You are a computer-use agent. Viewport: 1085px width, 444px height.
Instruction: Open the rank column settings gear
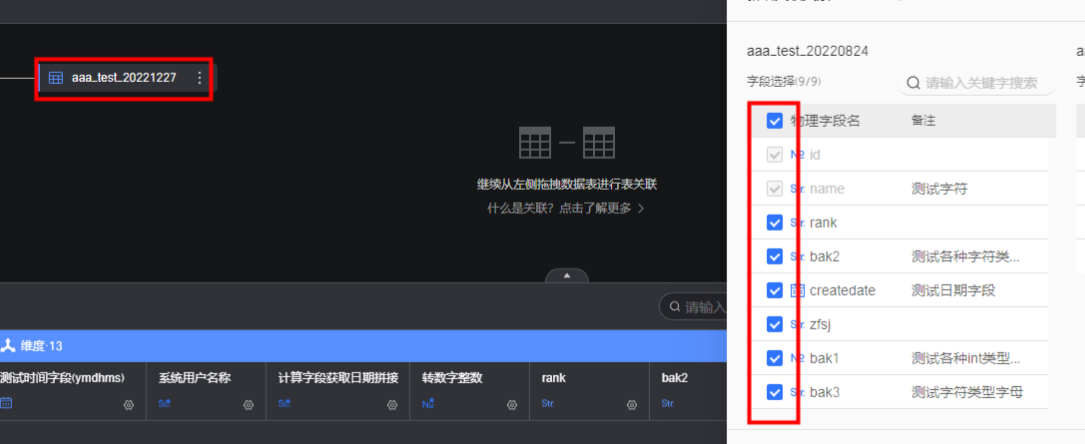point(631,405)
